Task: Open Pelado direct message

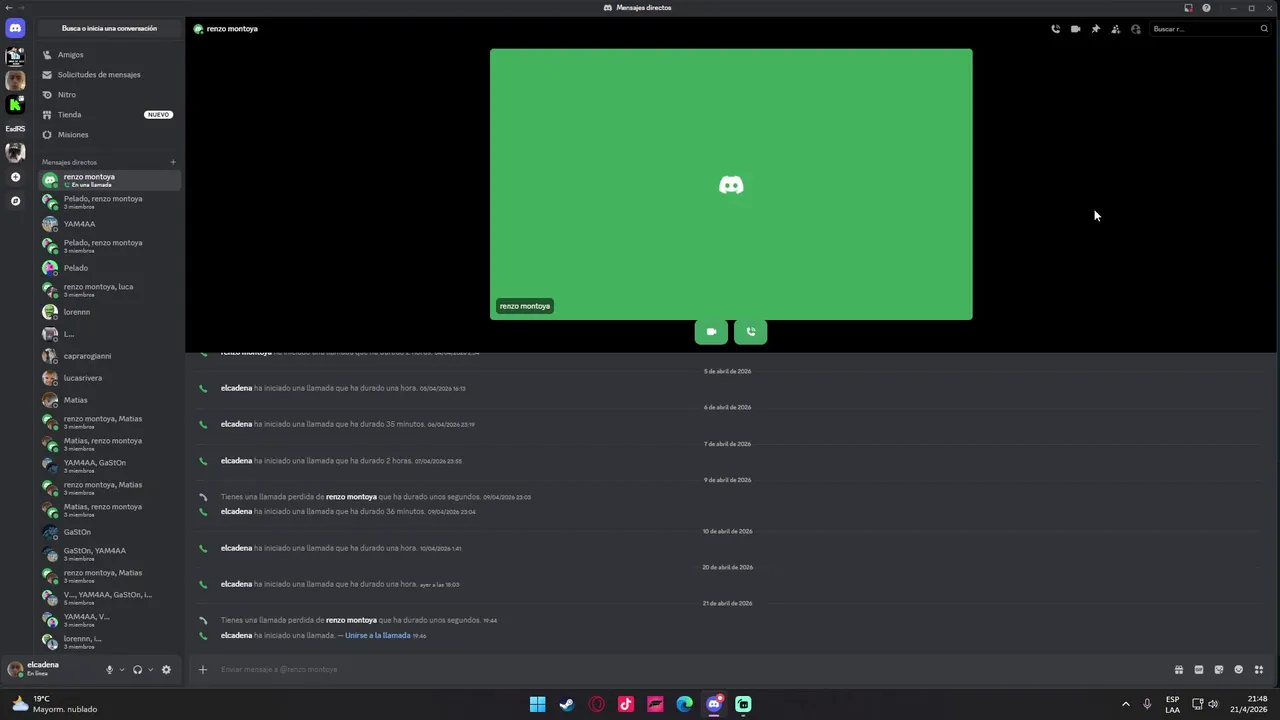Action: click(110, 268)
